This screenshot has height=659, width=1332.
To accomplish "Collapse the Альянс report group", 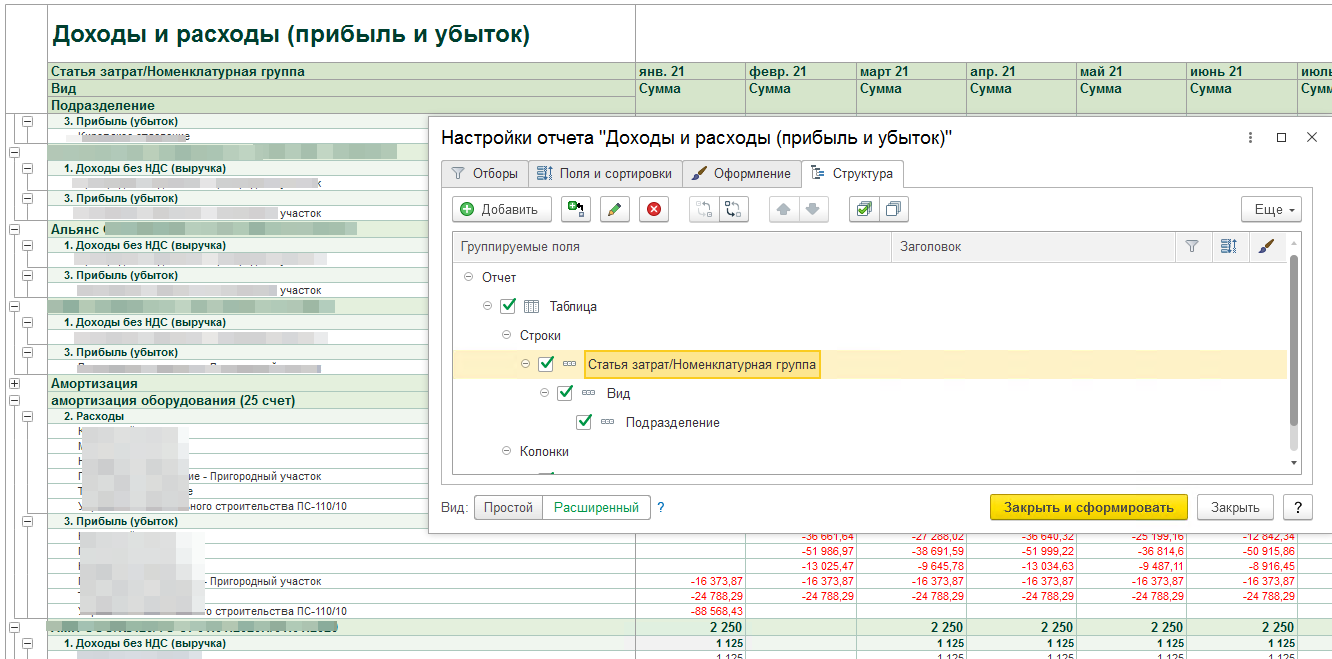I will [x=14, y=229].
